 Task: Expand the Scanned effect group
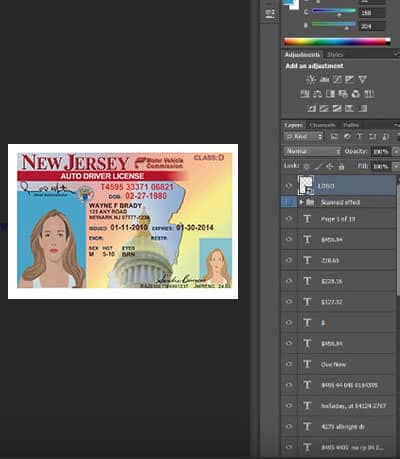click(x=301, y=202)
